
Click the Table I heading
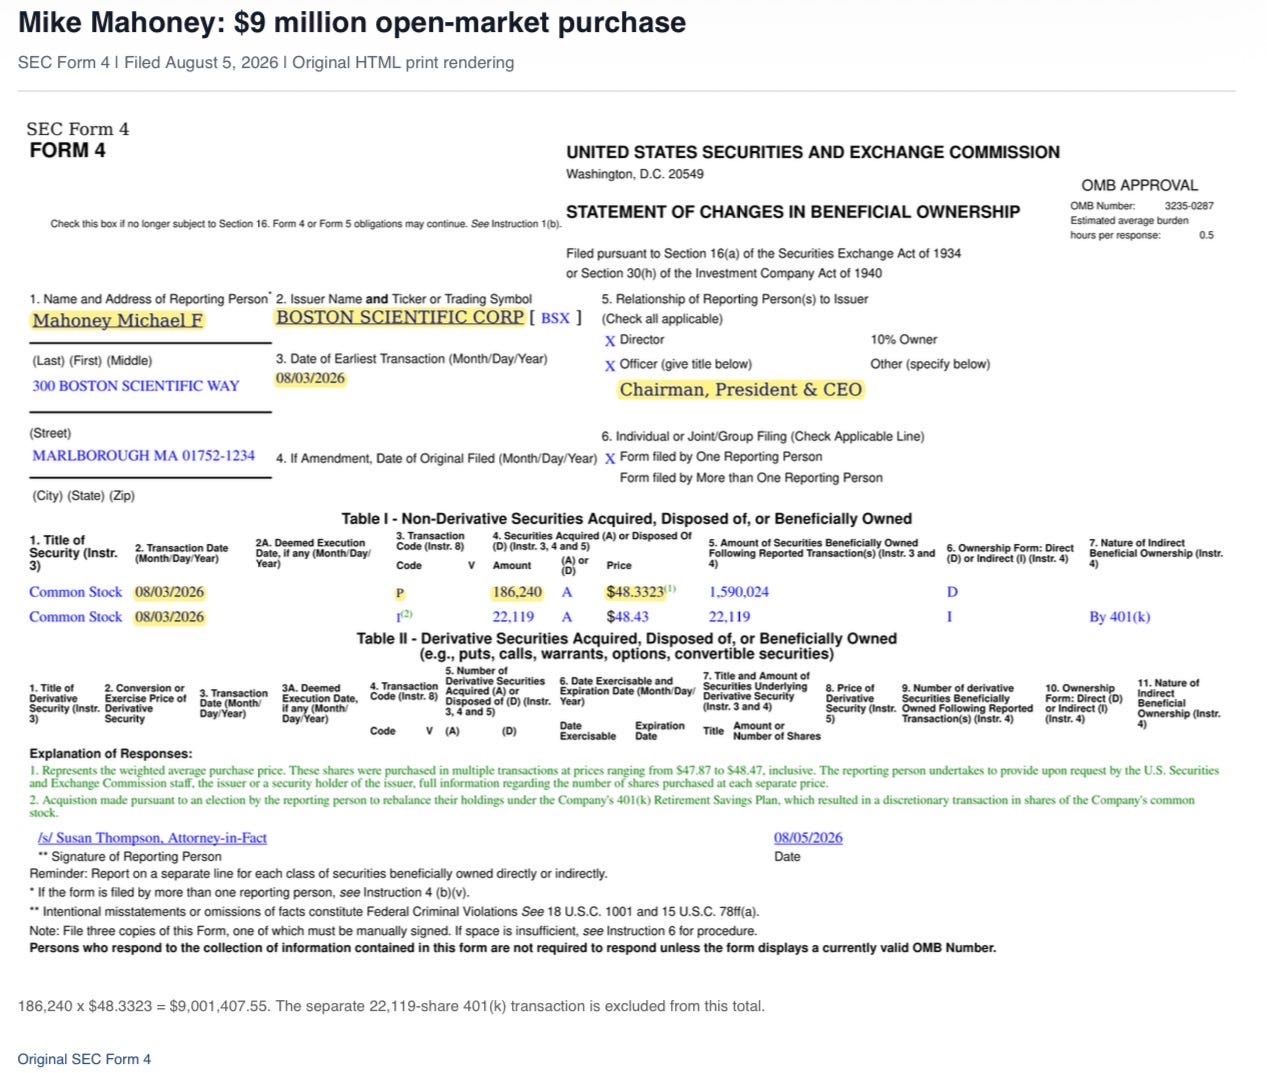(627, 519)
